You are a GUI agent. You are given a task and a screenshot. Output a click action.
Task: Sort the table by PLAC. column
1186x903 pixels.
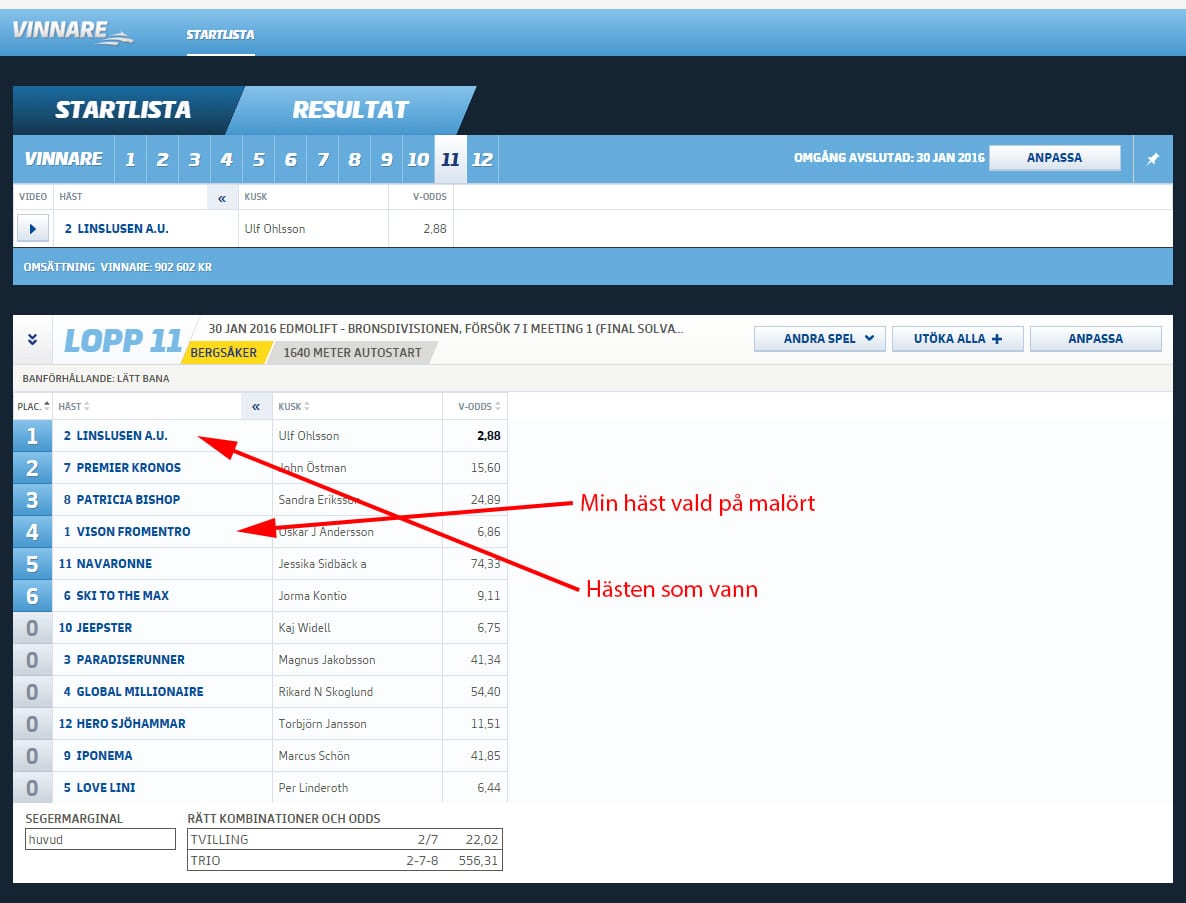[x=30, y=405]
